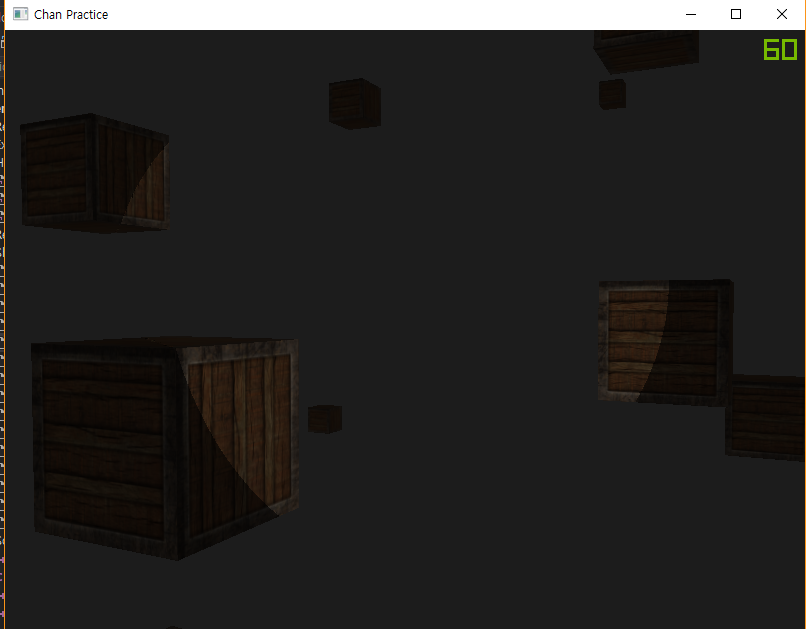Click the green 60 FPS counter
Screen dimensions: 806x629
(780, 50)
